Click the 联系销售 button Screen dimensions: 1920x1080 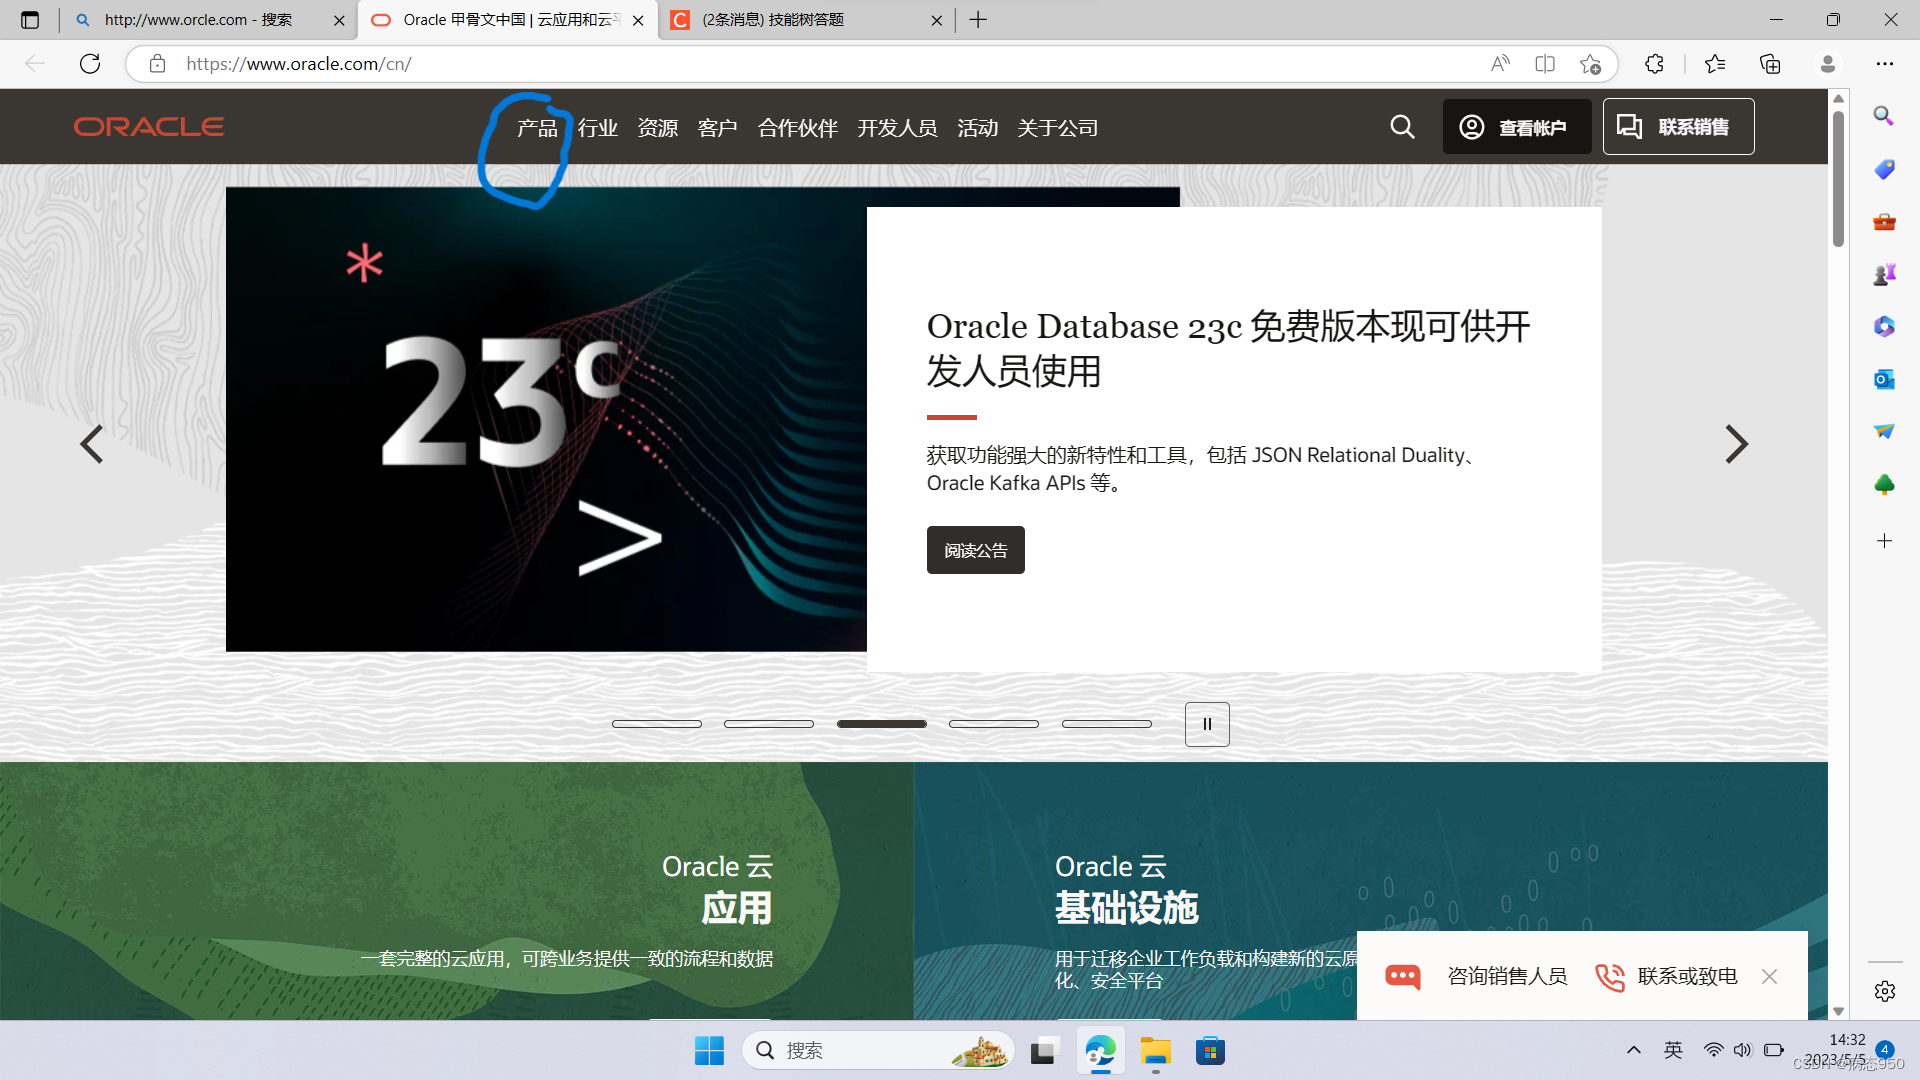1678,127
